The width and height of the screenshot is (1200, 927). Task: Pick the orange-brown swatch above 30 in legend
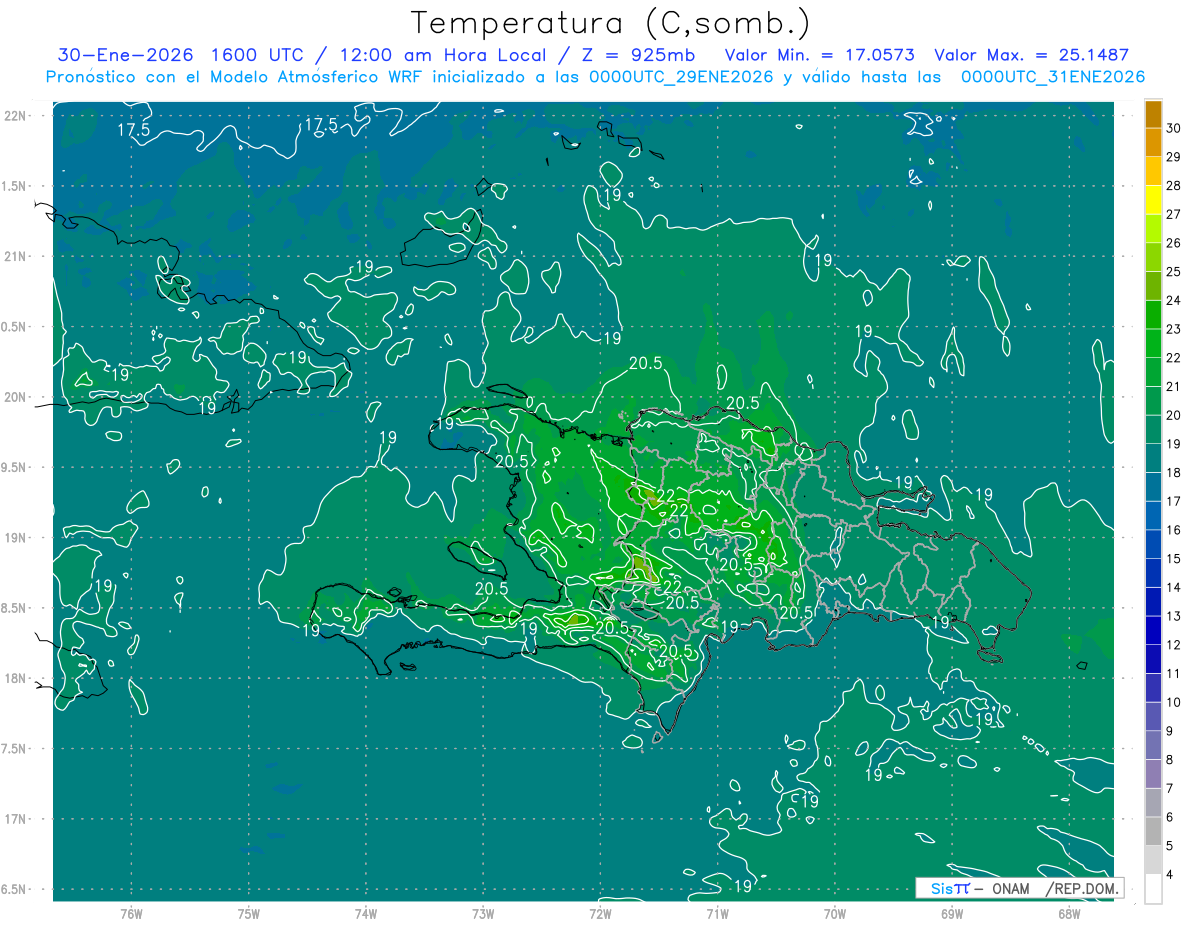click(x=1153, y=114)
